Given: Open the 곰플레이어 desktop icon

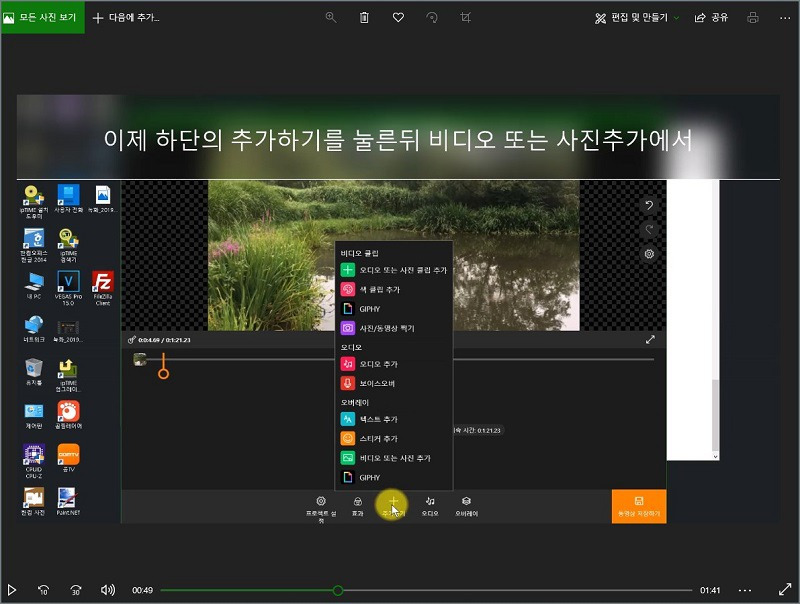Looking at the screenshot, I should [68, 415].
